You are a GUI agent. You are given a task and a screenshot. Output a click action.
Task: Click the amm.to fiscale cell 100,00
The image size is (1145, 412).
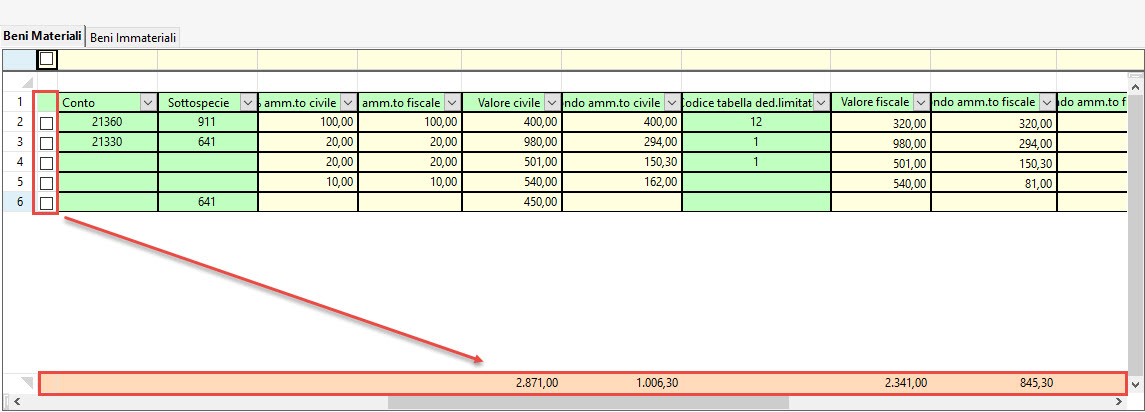pos(410,123)
